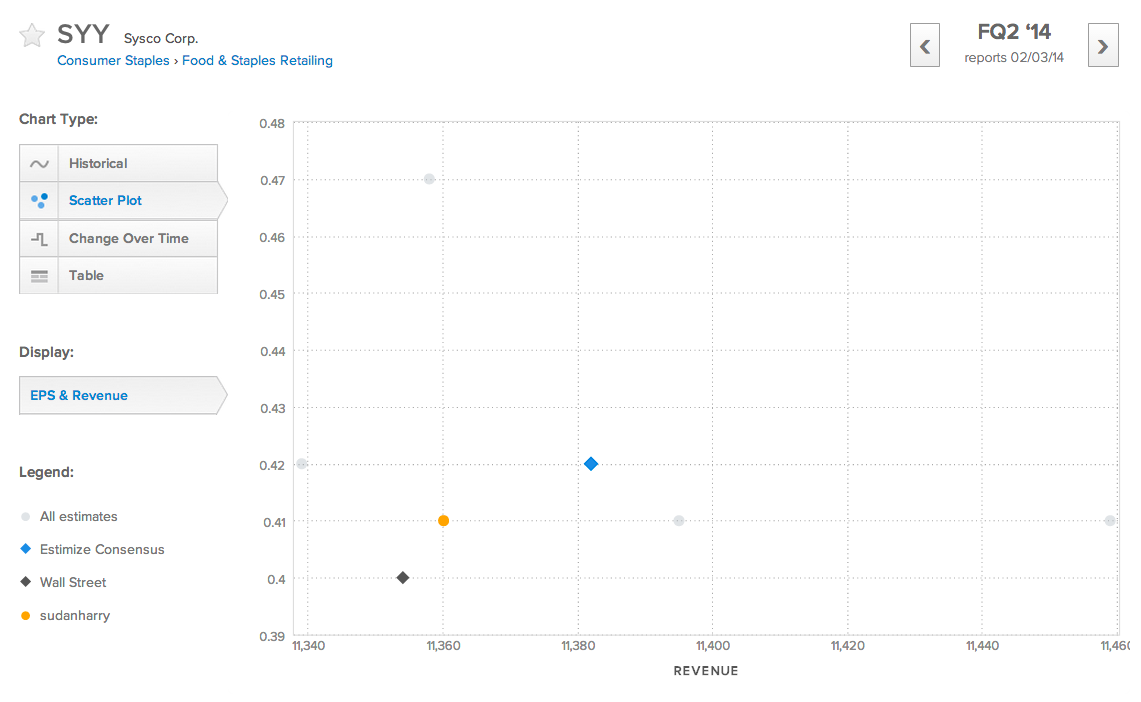Click the orange sudanharry data point

click(443, 521)
